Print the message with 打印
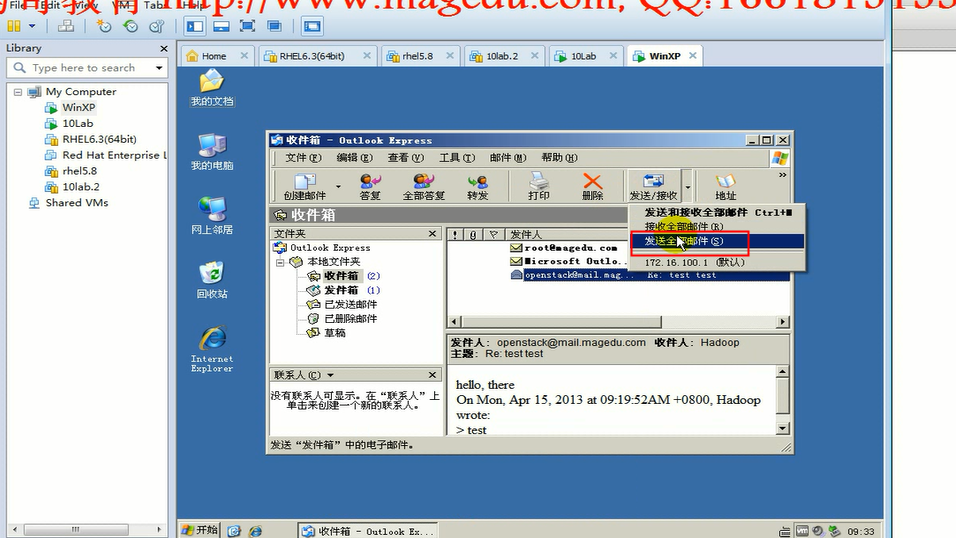The height and width of the screenshot is (538, 956). click(538, 186)
